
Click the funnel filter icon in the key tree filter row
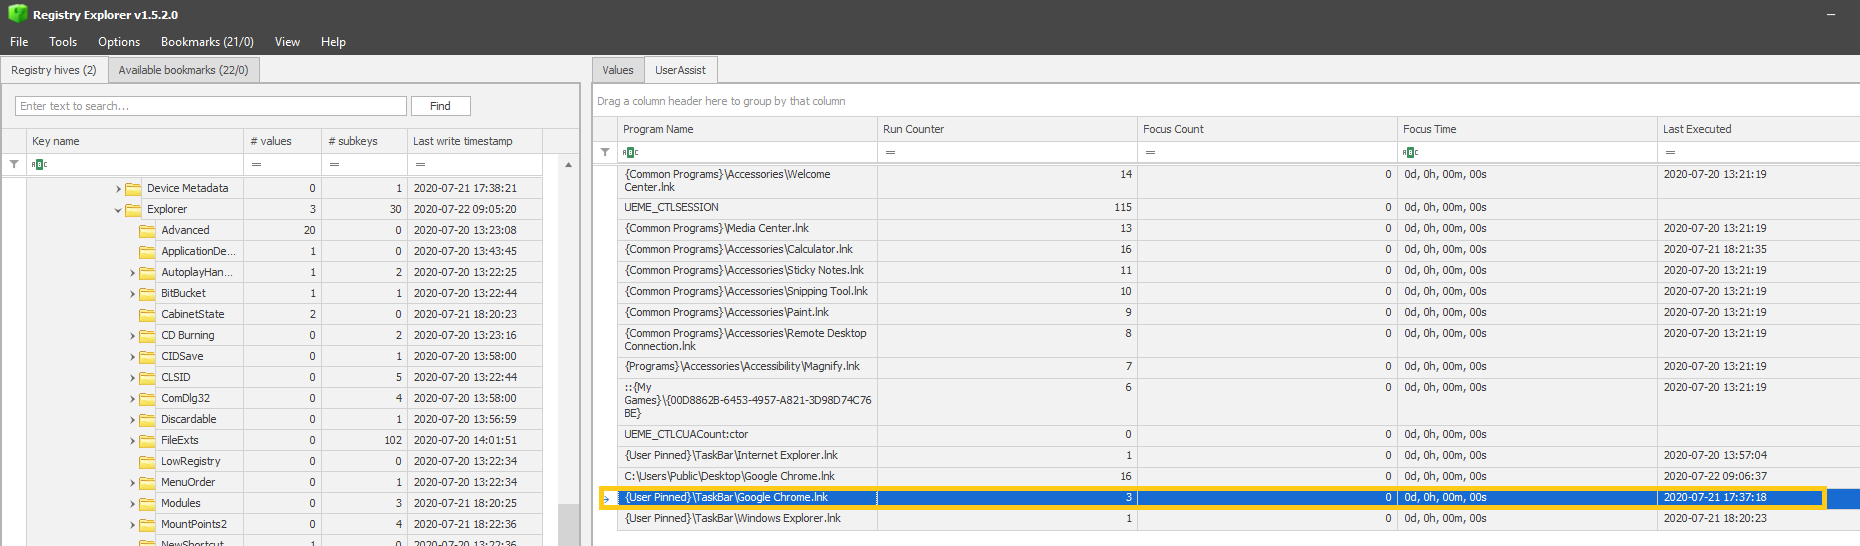click(14, 164)
